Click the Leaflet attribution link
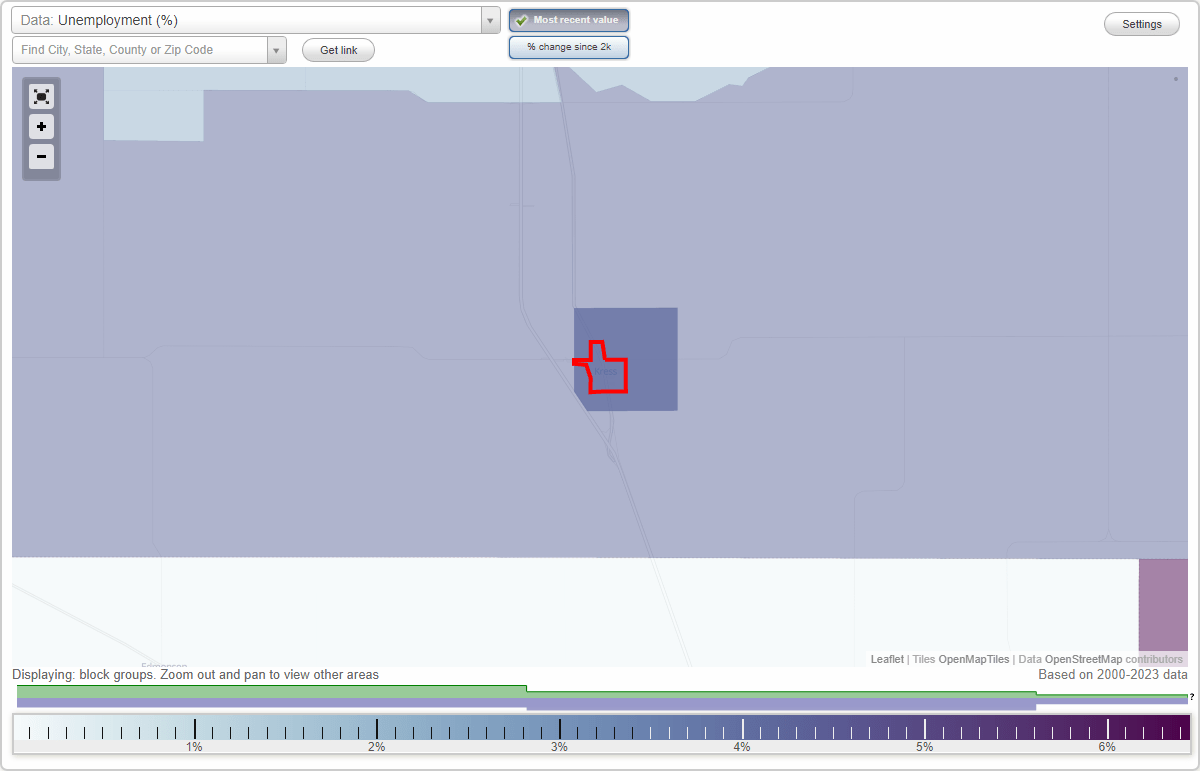Viewport: 1200px width, 771px height. 887,660
